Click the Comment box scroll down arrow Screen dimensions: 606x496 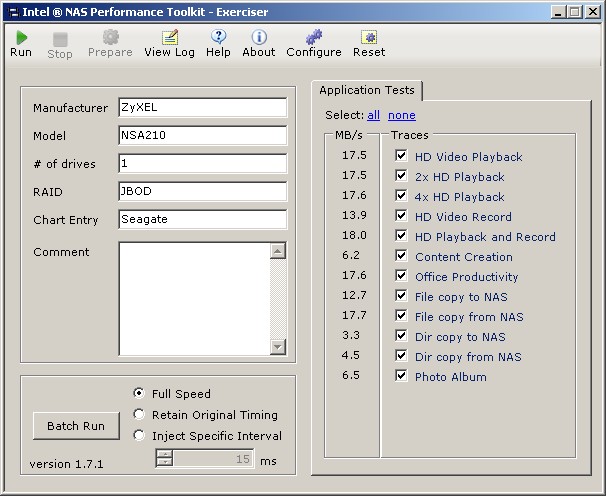point(278,347)
